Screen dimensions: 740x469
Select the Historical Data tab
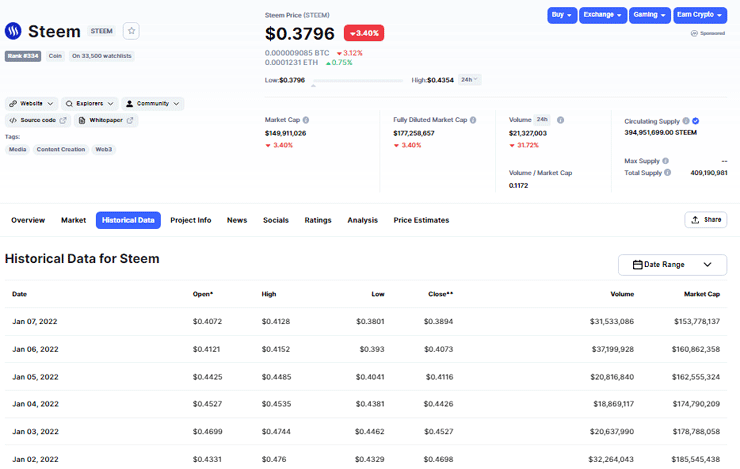click(x=128, y=220)
